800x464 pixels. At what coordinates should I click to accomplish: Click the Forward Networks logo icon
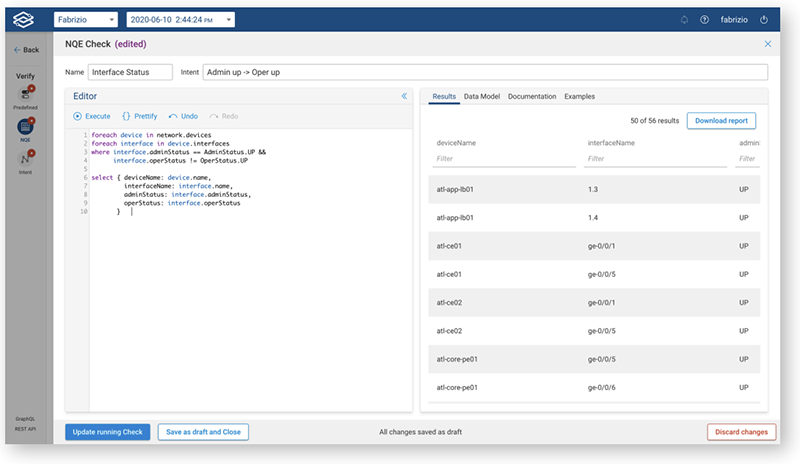pyautogui.click(x=26, y=19)
